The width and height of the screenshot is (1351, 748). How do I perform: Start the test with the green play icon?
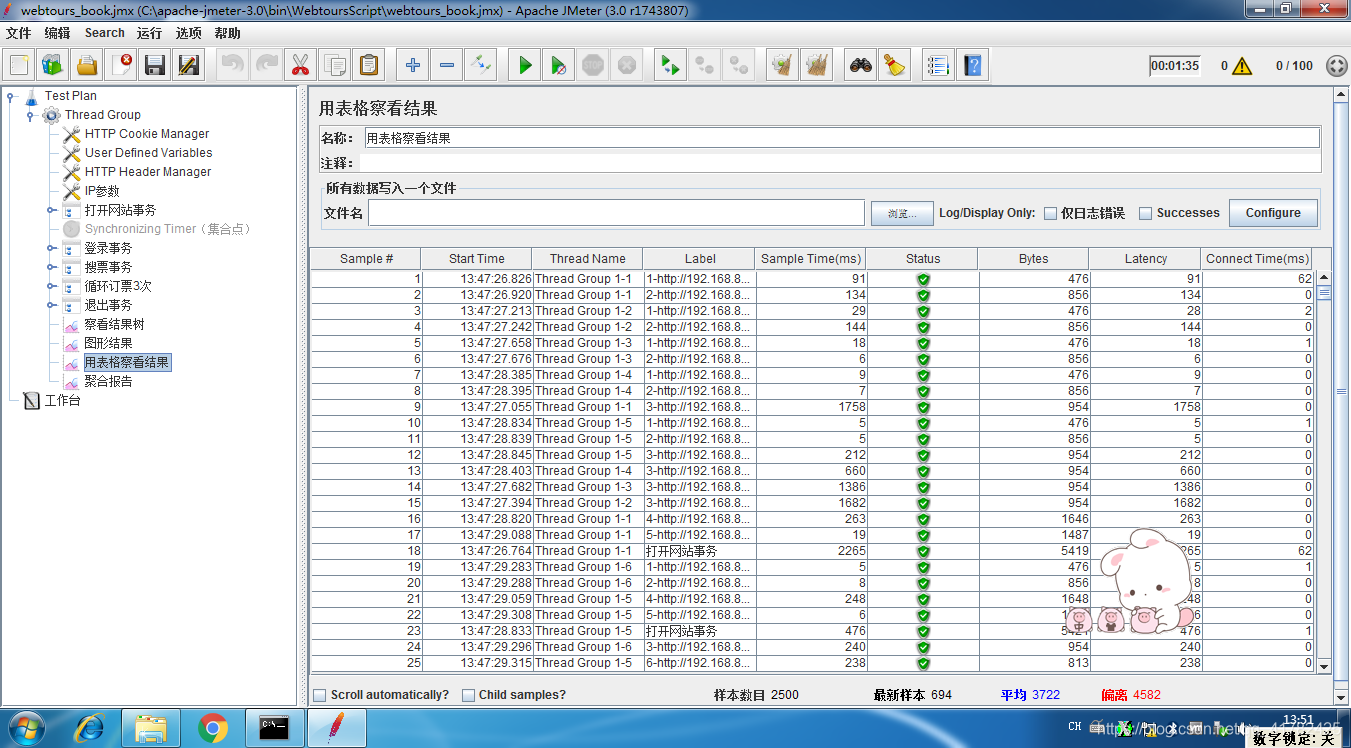click(525, 66)
